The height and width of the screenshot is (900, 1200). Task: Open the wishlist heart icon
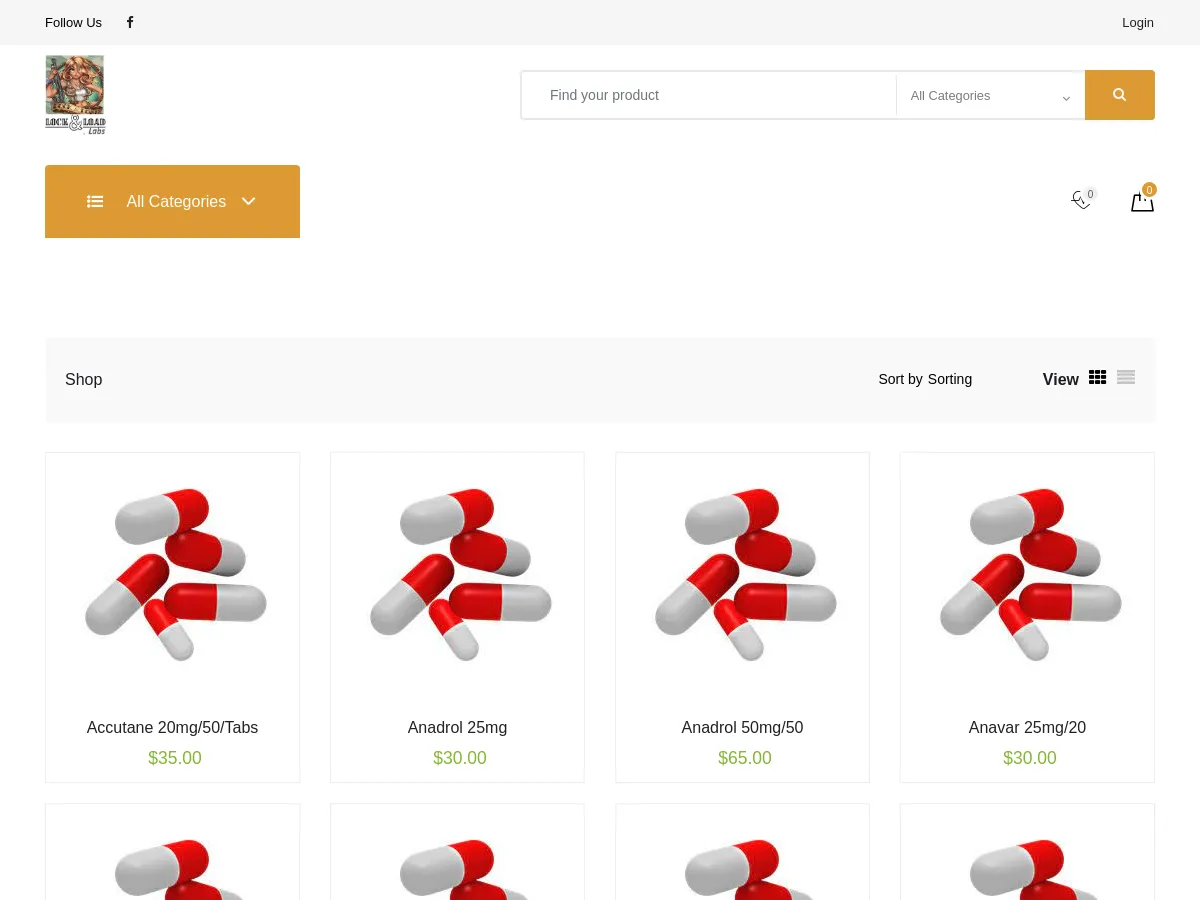pos(1081,201)
